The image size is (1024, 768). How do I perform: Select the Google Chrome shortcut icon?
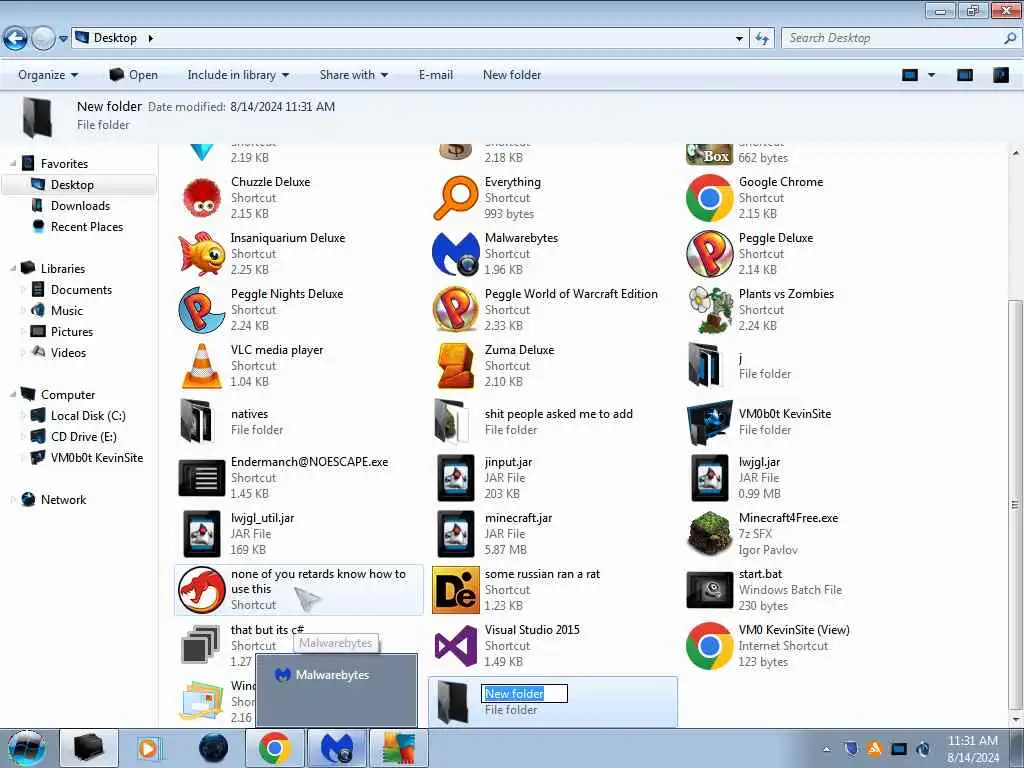[710, 198]
